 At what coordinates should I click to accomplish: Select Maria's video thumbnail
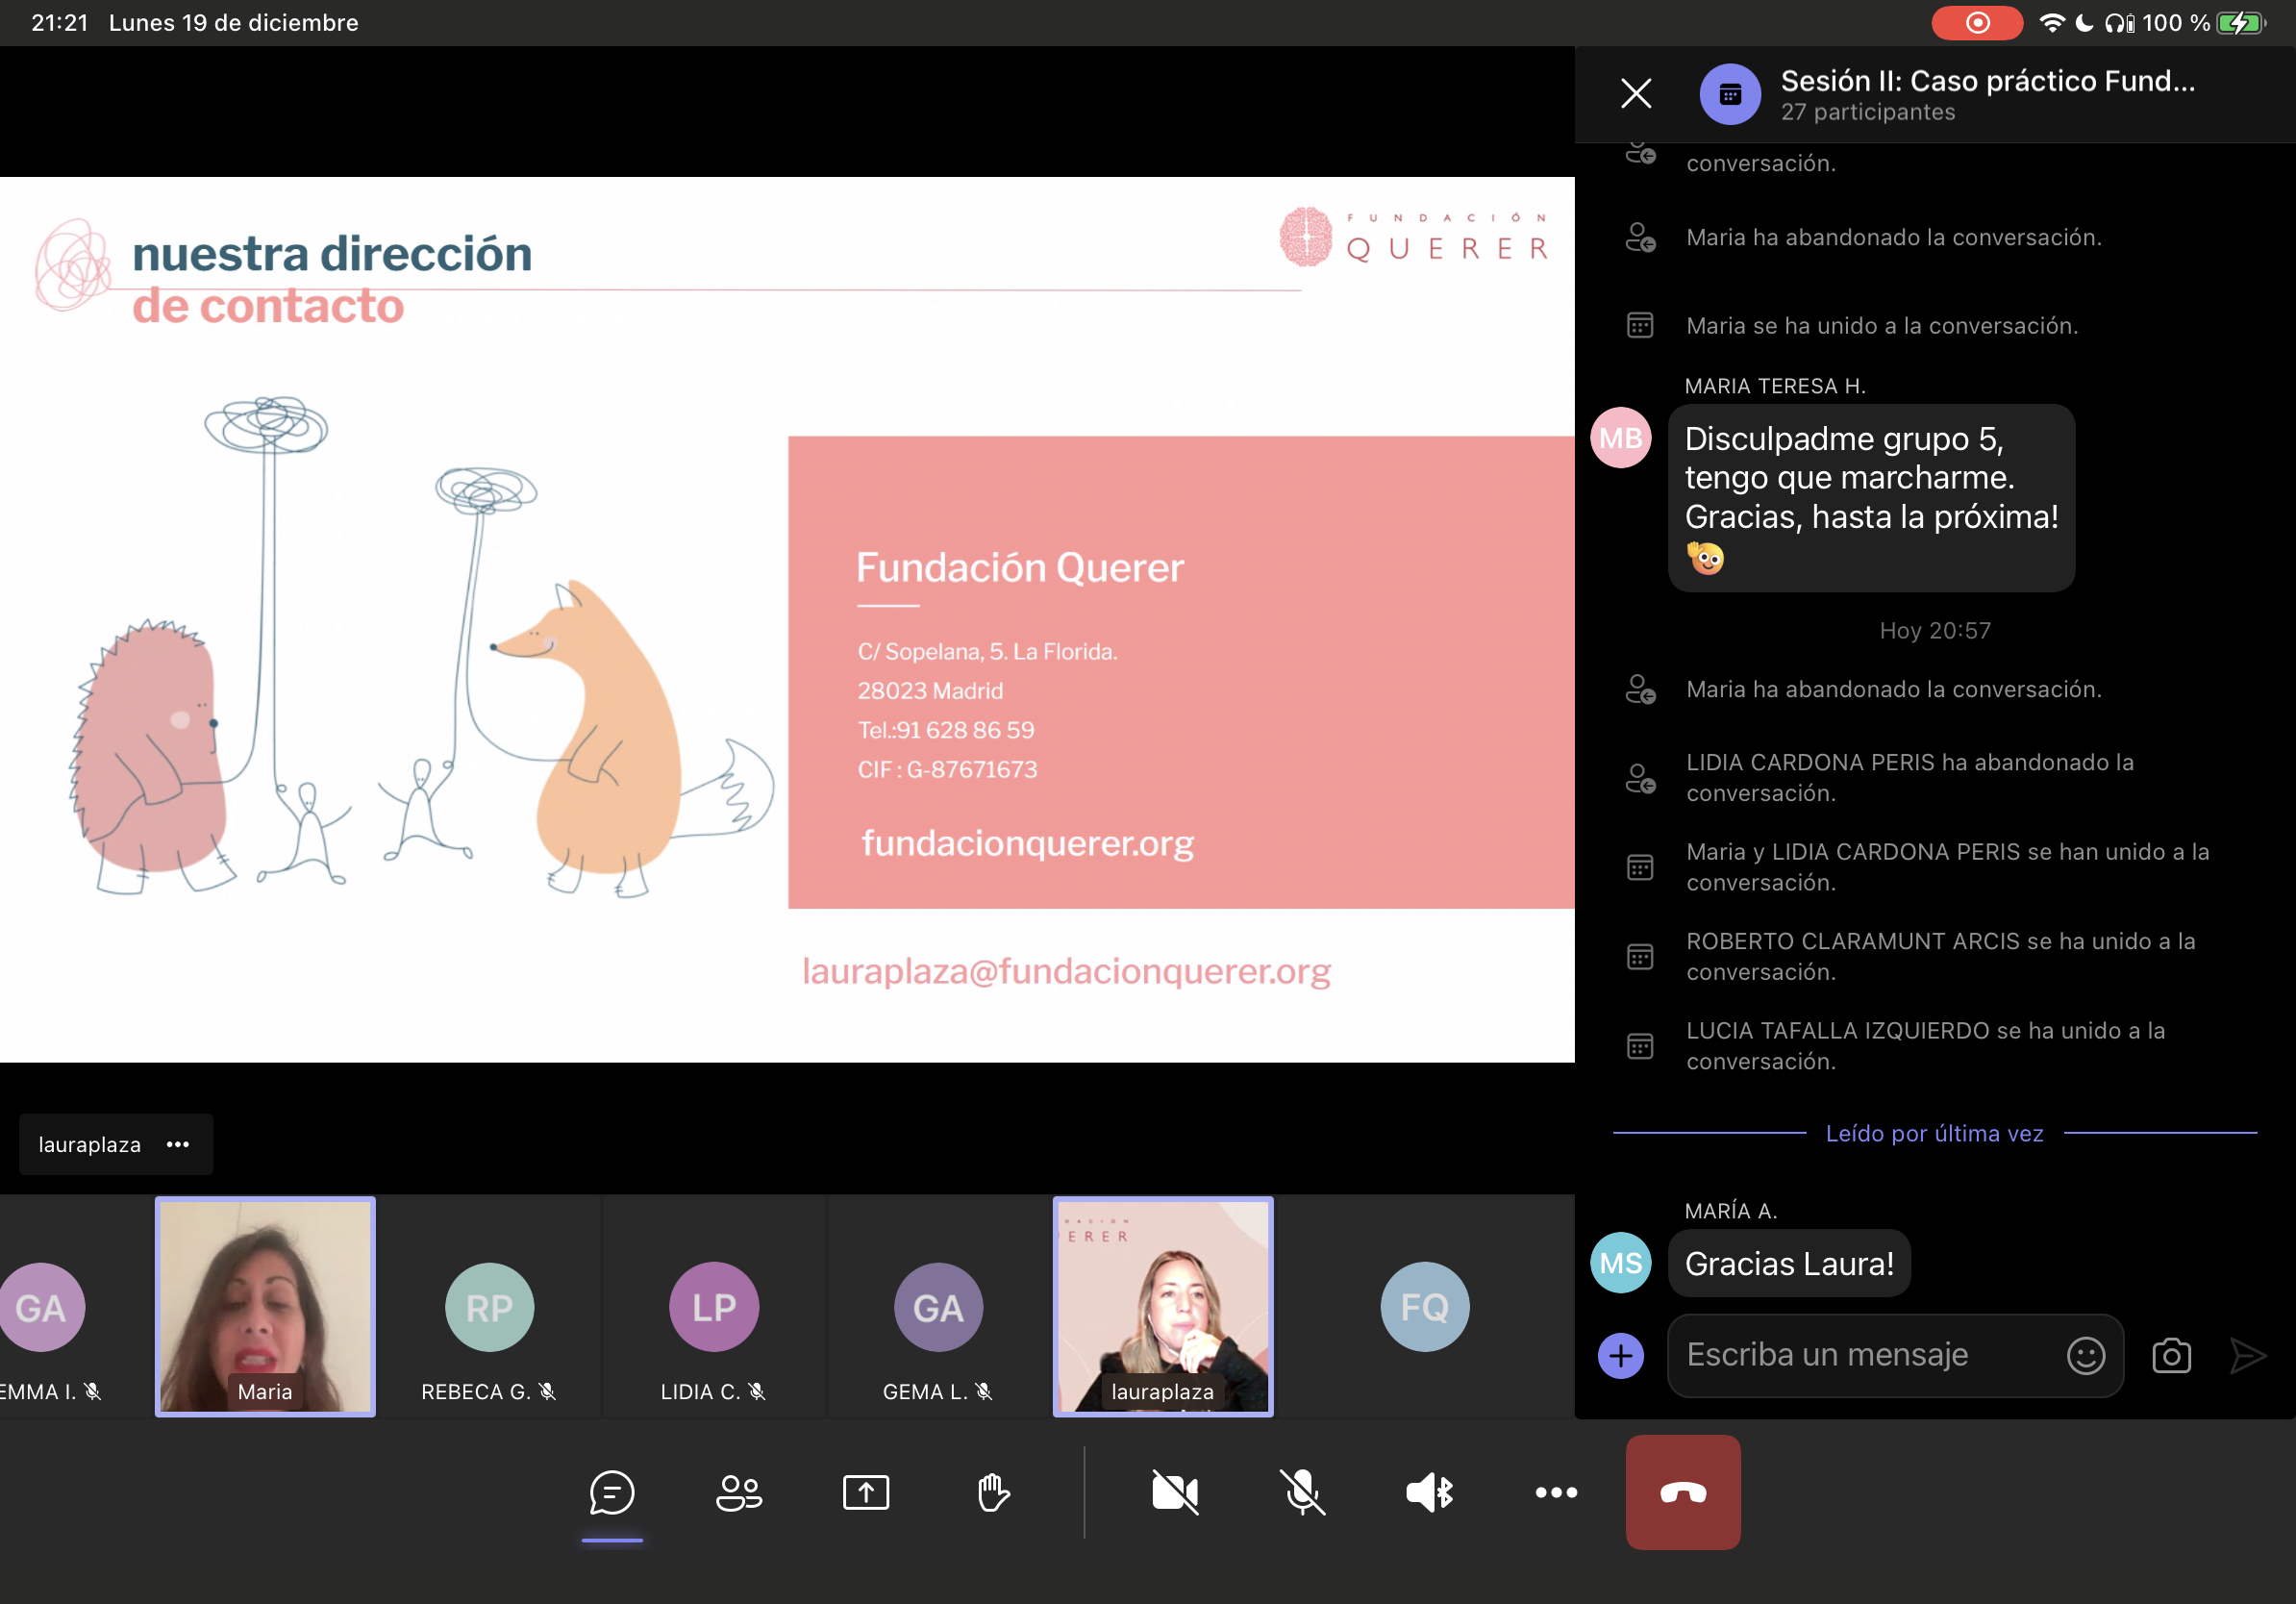[265, 1306]
